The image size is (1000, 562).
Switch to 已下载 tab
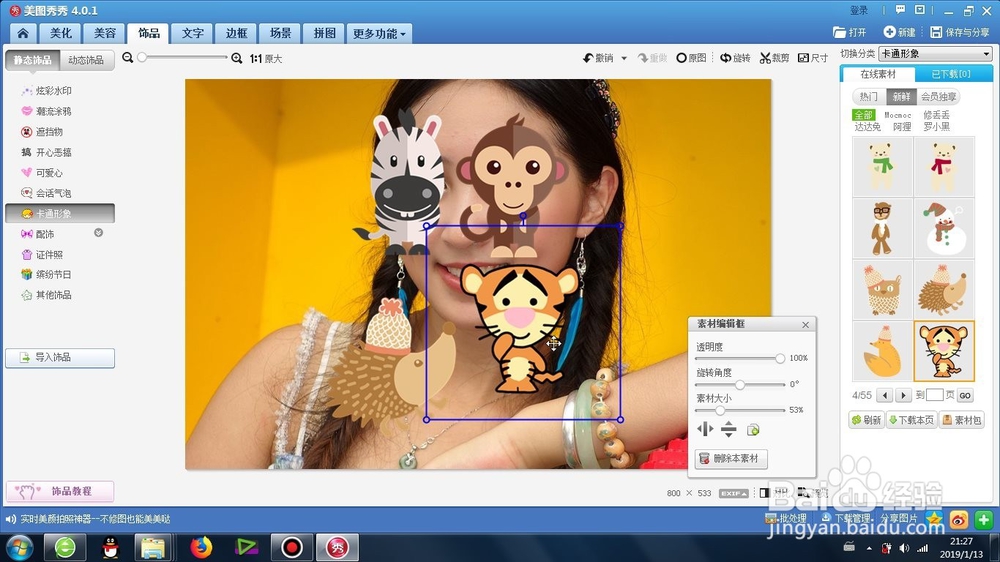pyautogui.click(x=952, y=74)
